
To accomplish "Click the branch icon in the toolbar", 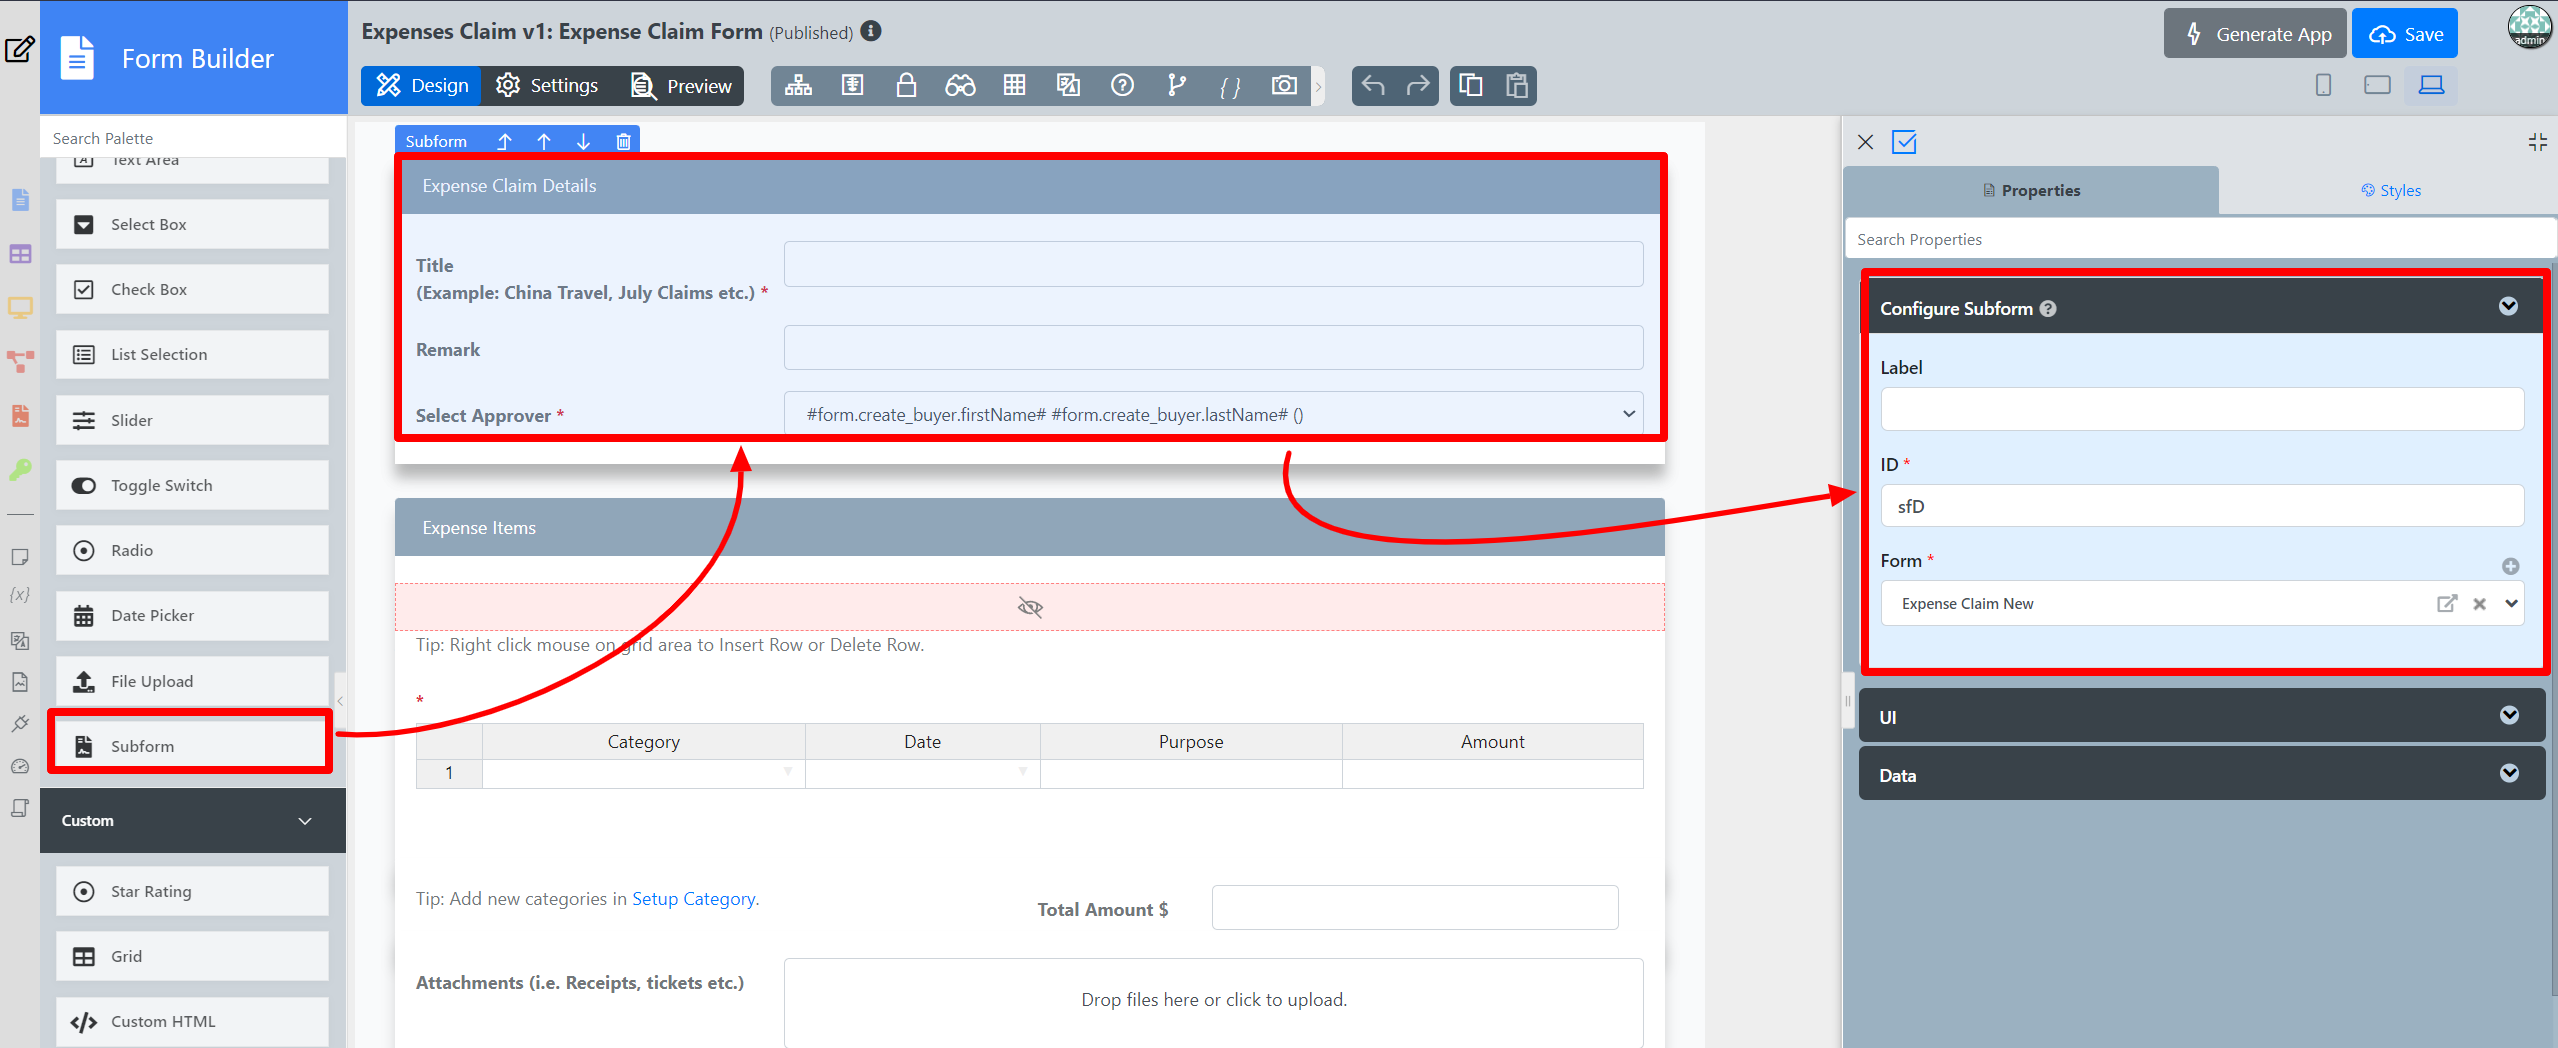I will click(1177, 86).
